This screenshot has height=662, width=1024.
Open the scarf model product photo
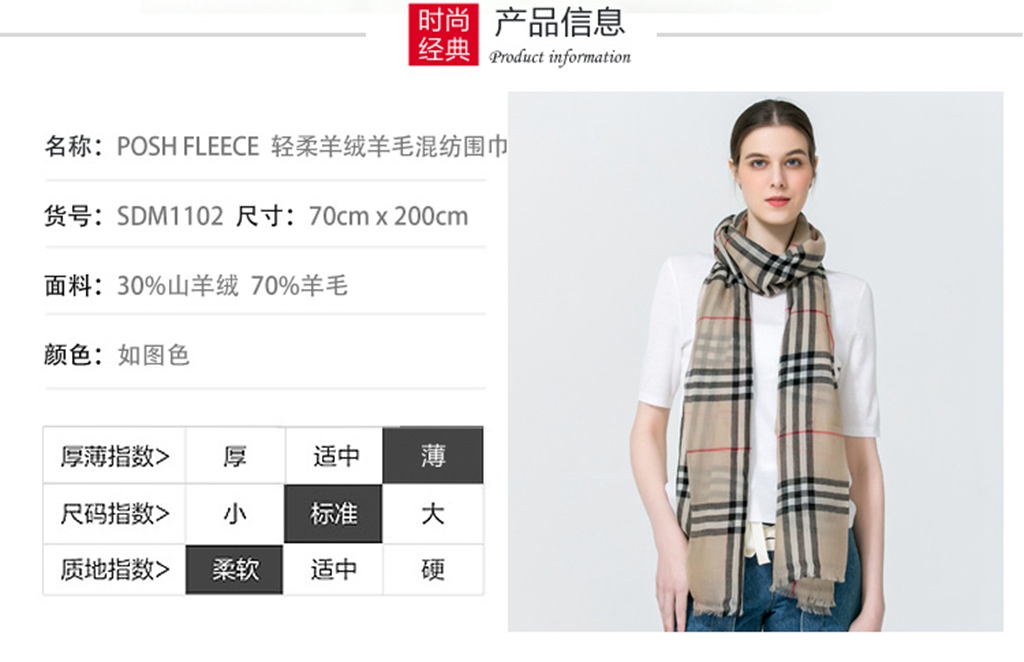(x=756, y=362)
